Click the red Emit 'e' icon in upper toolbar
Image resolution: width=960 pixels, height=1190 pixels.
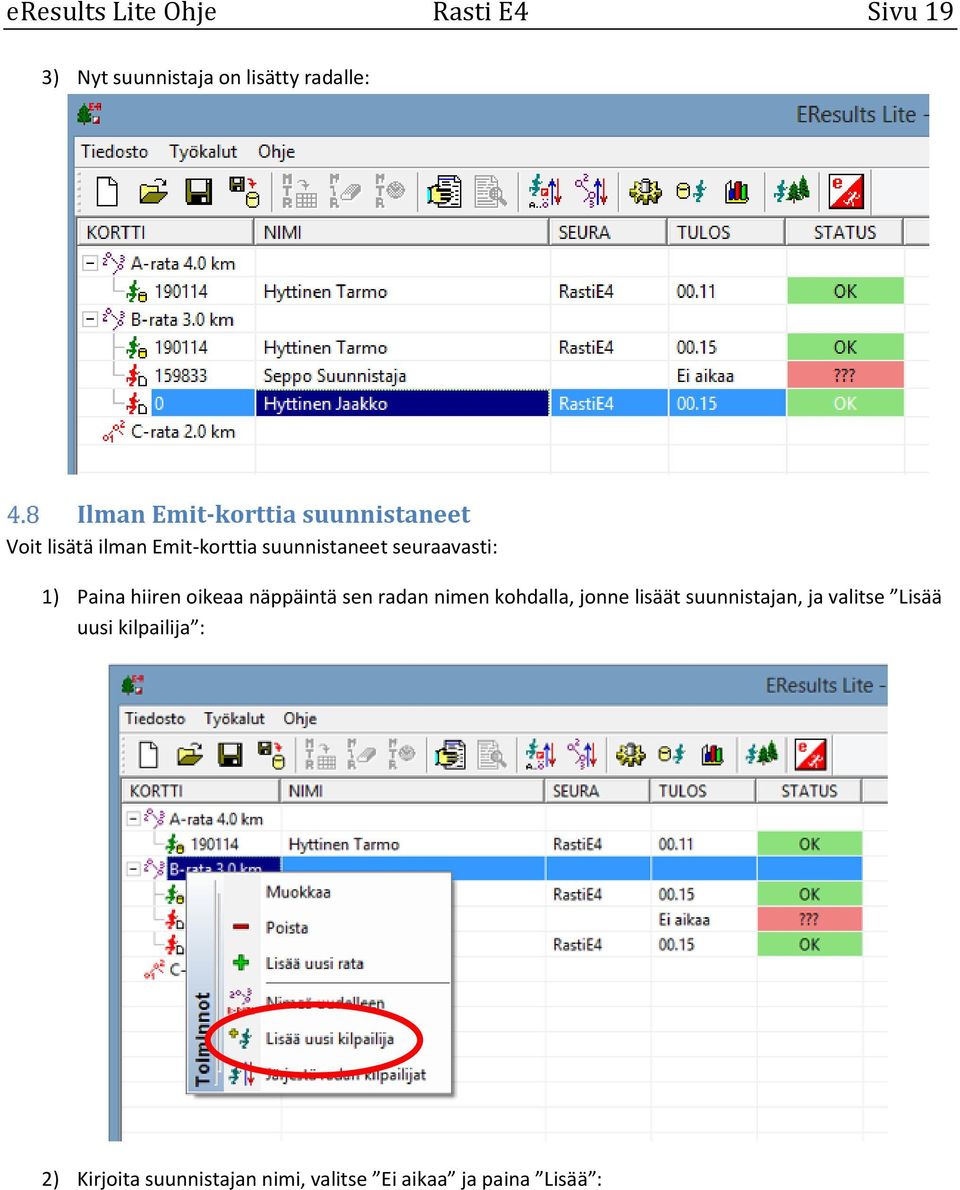pyautogui.click(x=846, y=191)
